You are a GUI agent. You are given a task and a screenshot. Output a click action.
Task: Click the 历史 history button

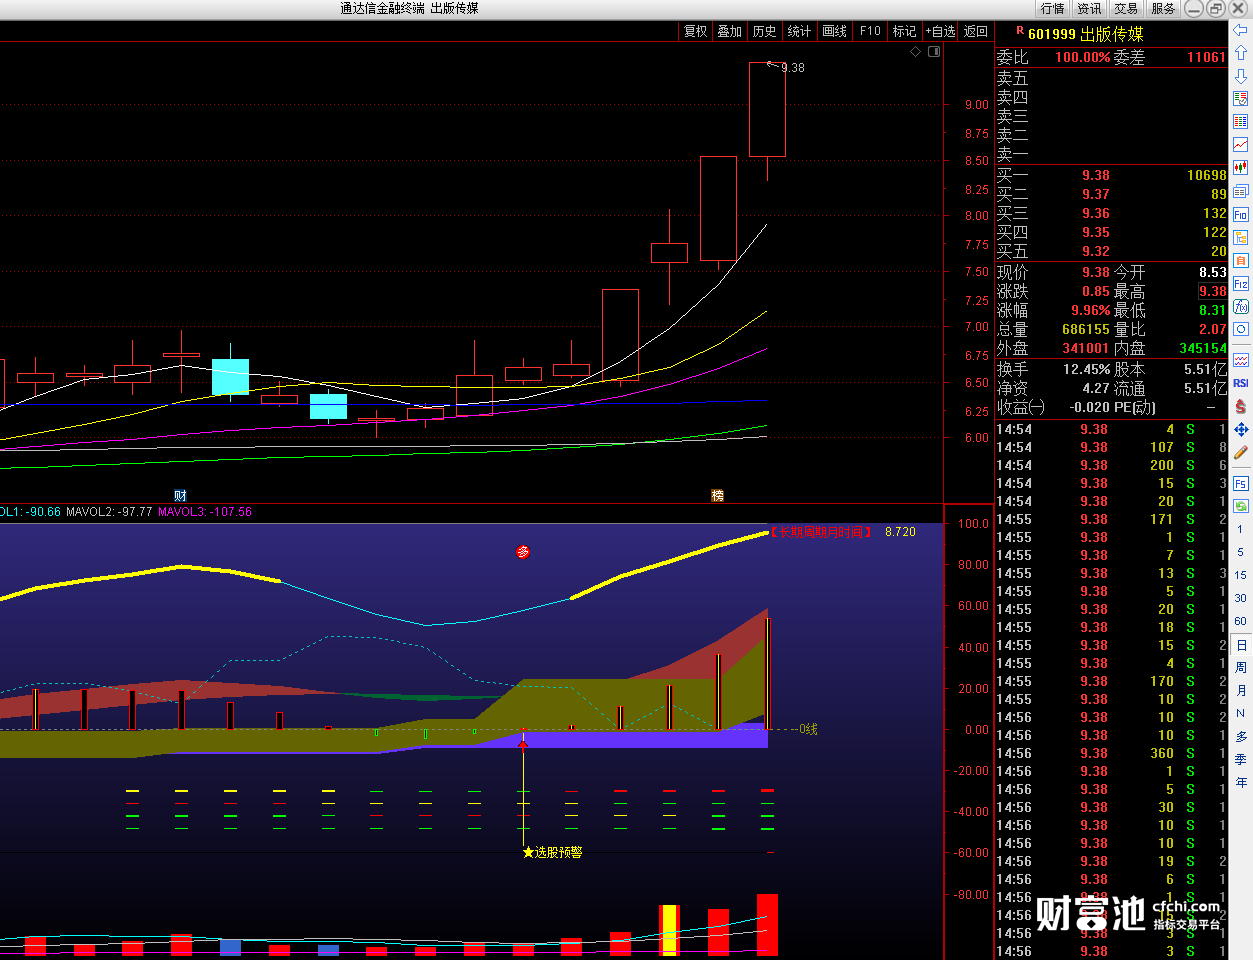coord(765,31)
